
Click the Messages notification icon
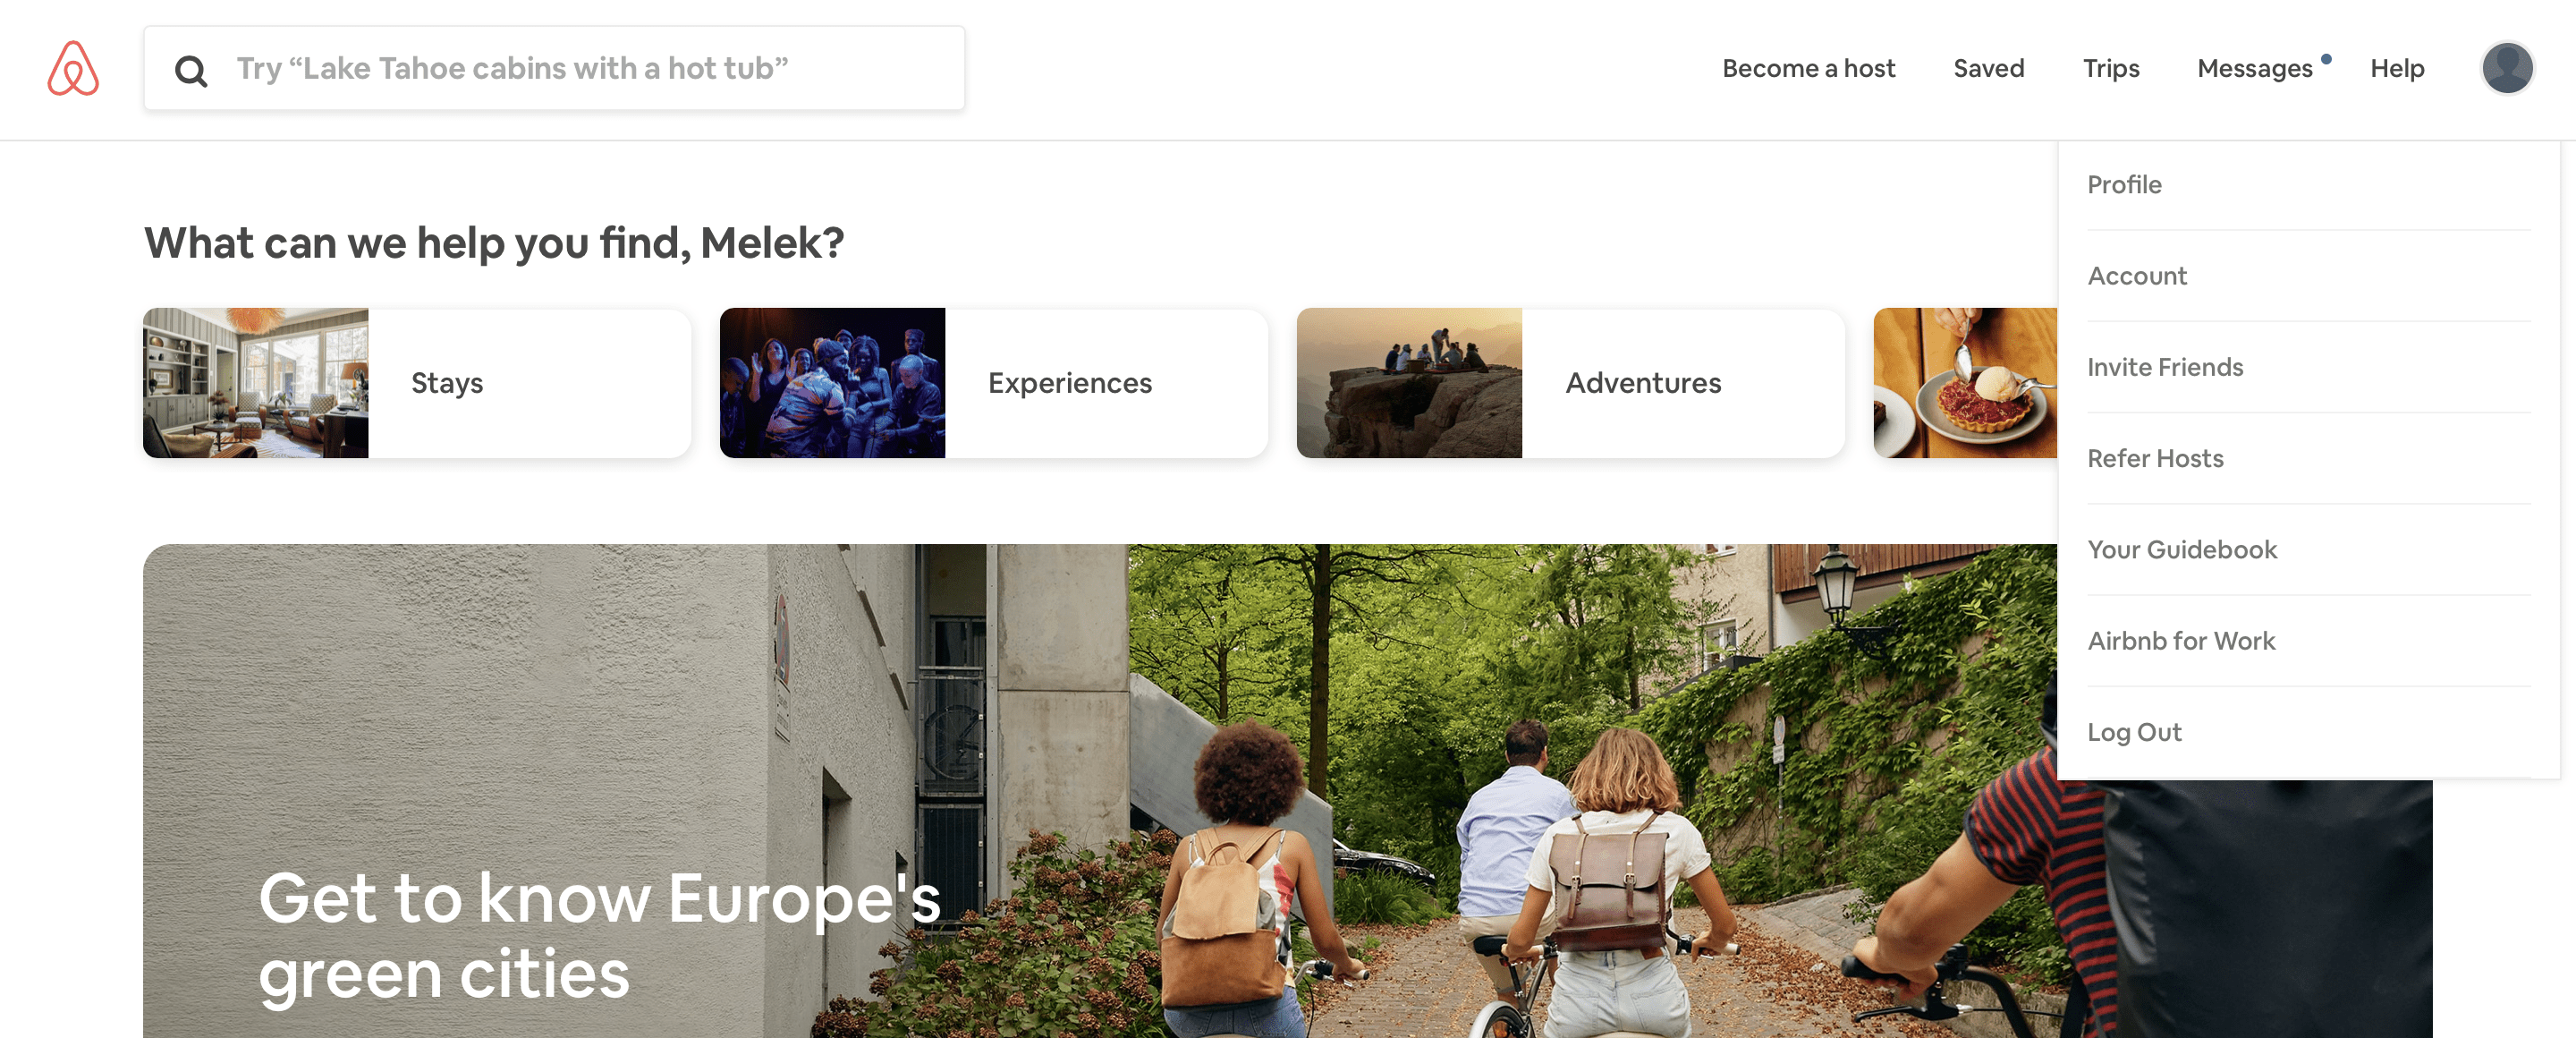[x=2326, y=55]
